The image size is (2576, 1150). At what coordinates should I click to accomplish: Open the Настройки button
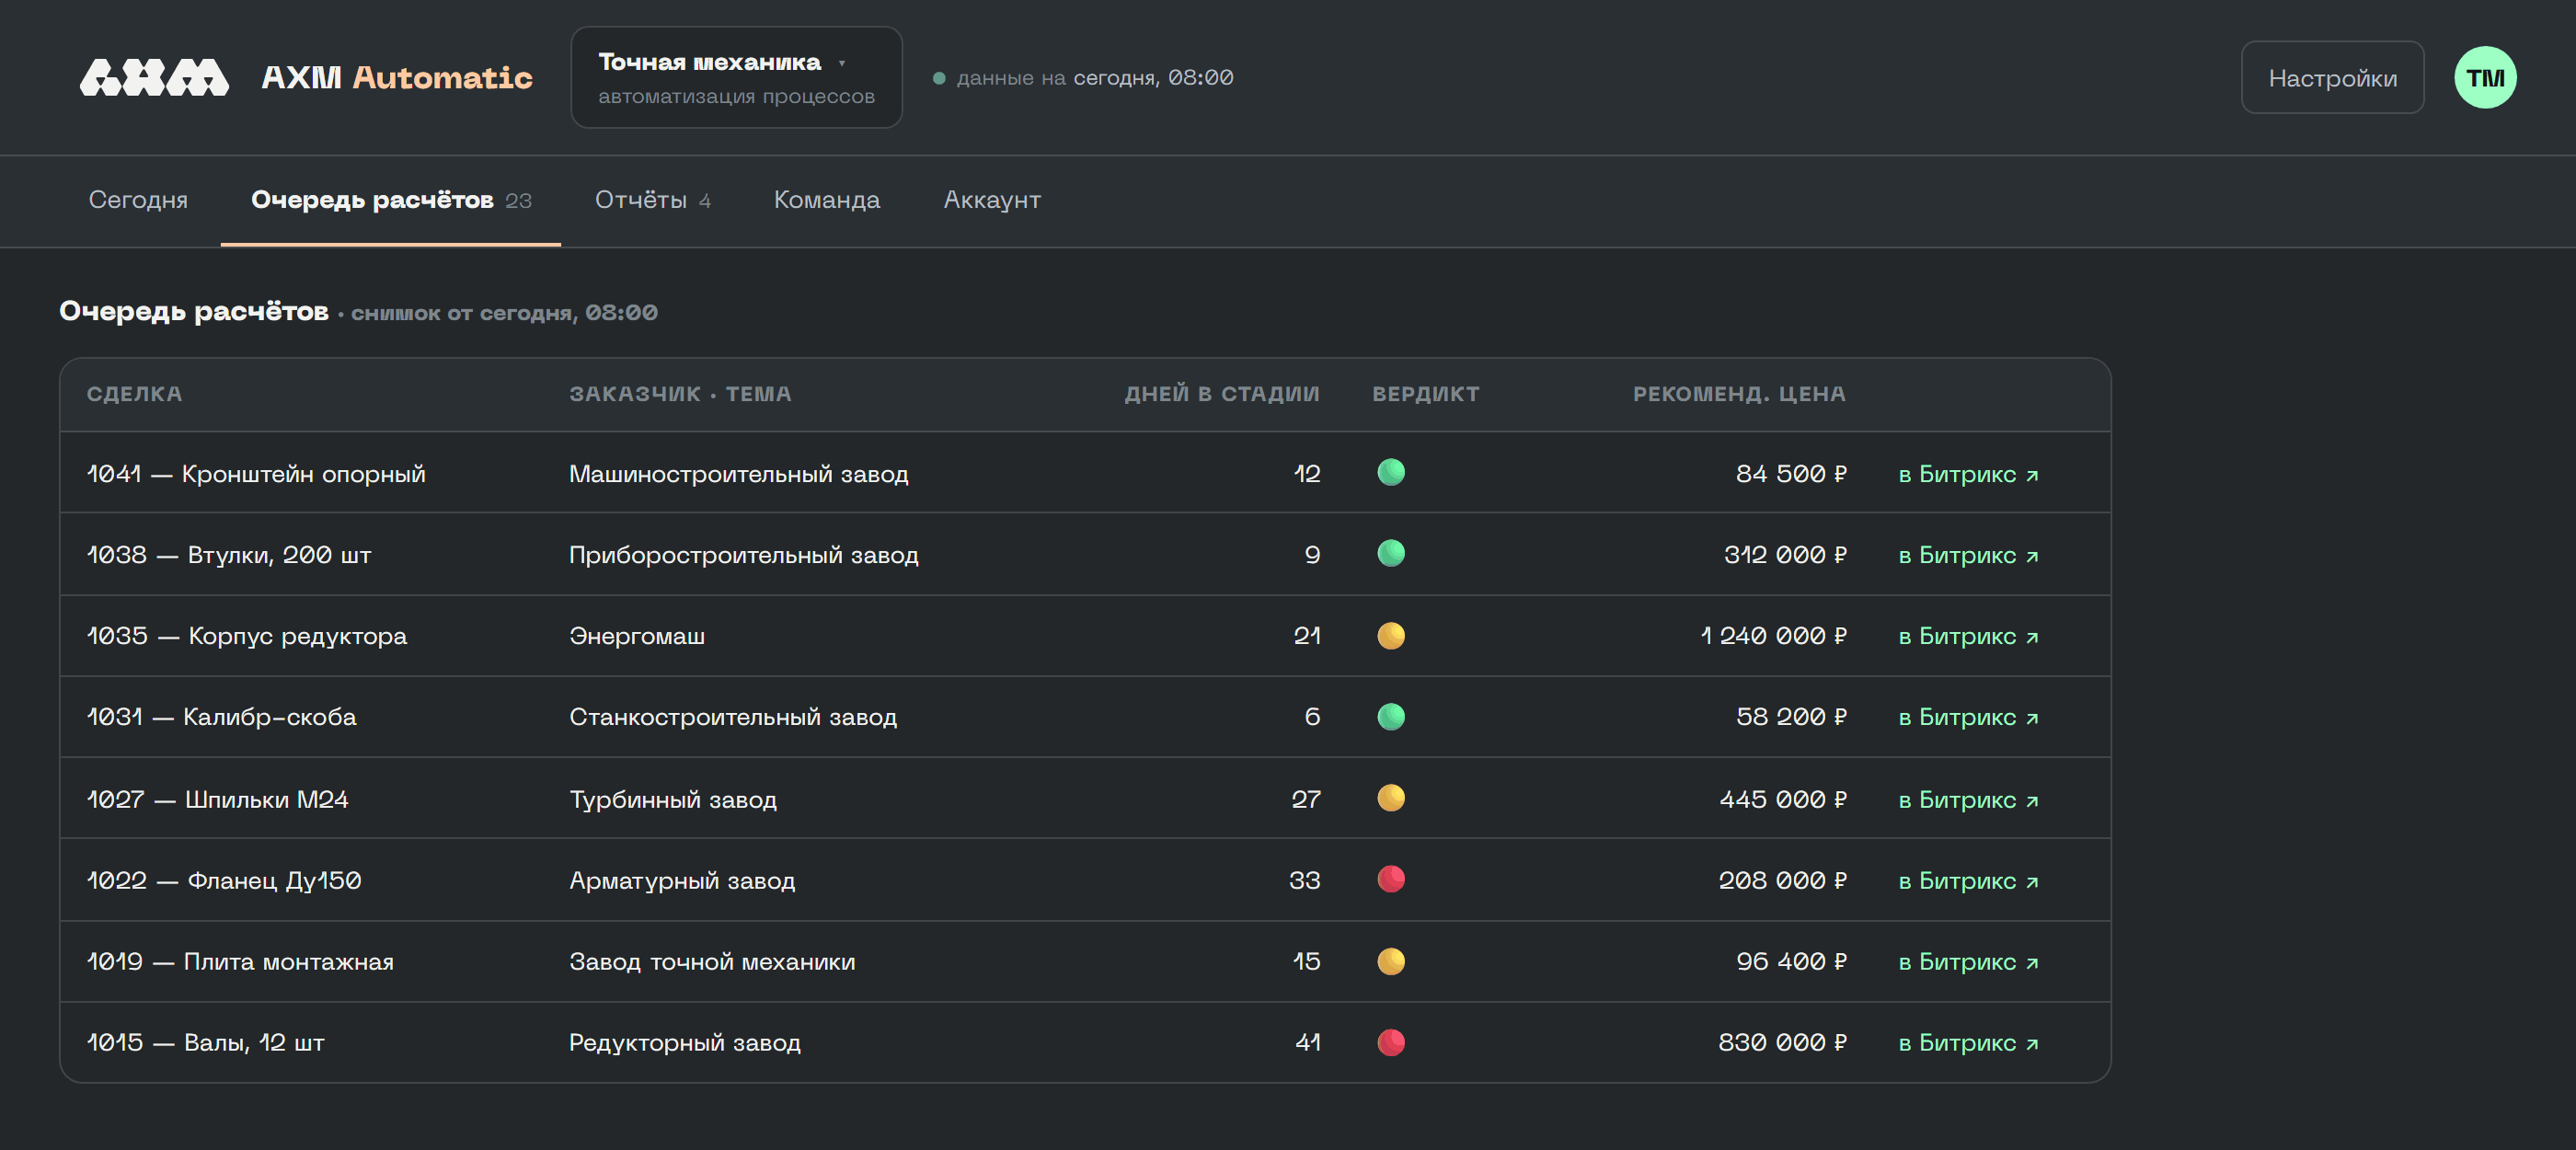tap(2331, 77)
